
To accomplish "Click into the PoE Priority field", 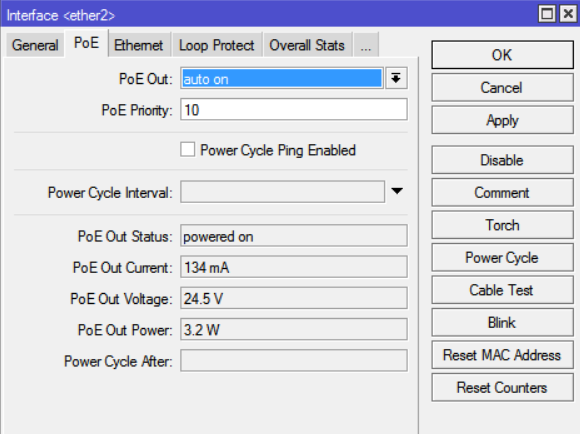I will (294, 110).
